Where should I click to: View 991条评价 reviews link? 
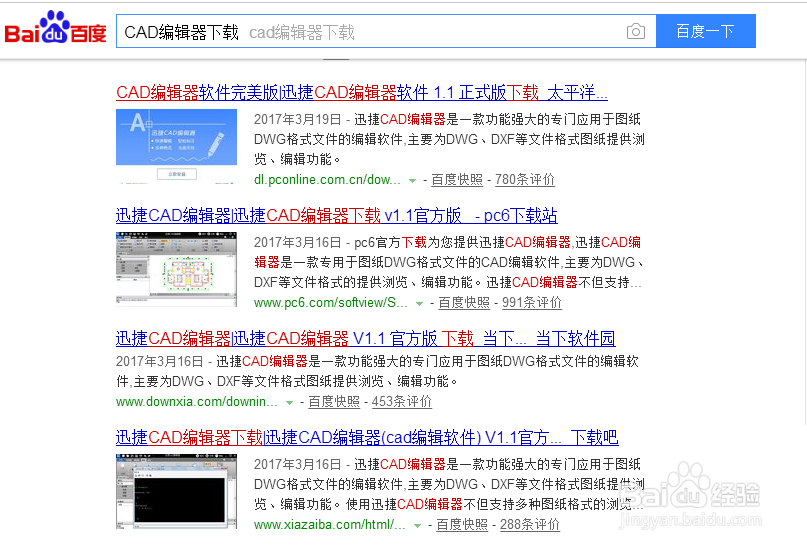pyautogui.click(x=532, y=303)
